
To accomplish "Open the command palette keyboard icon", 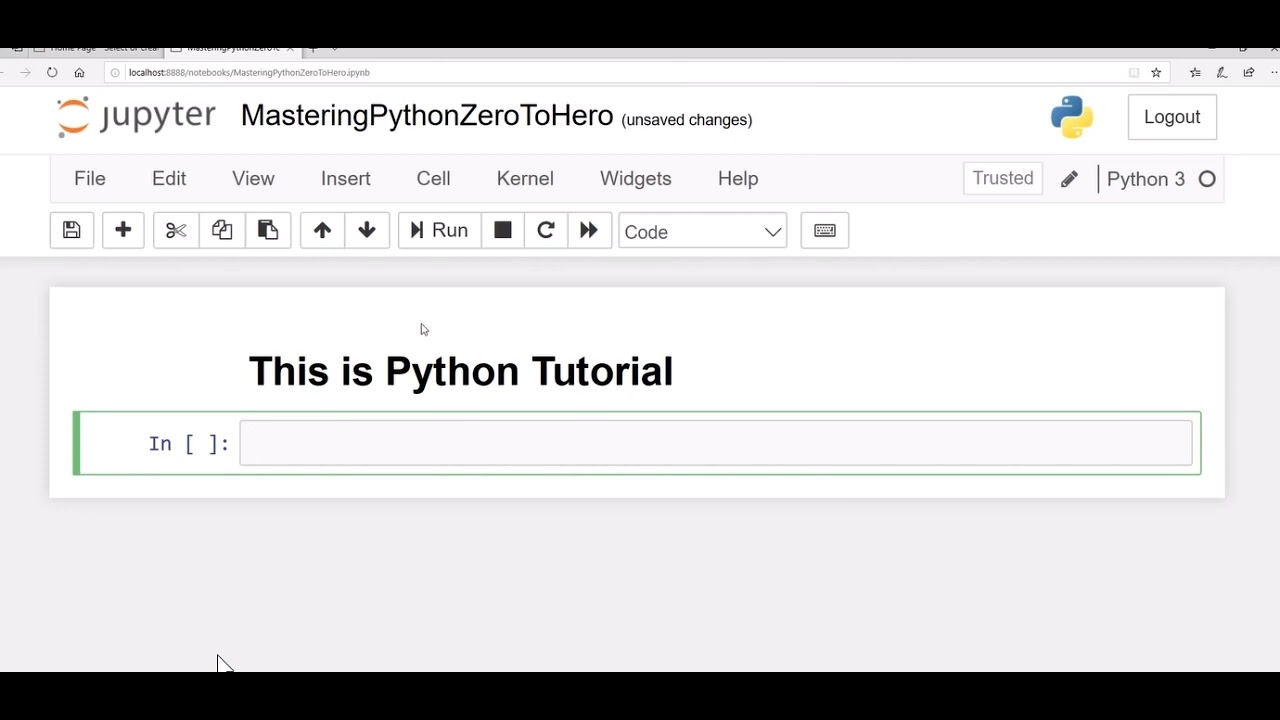I will click(825, 231).
